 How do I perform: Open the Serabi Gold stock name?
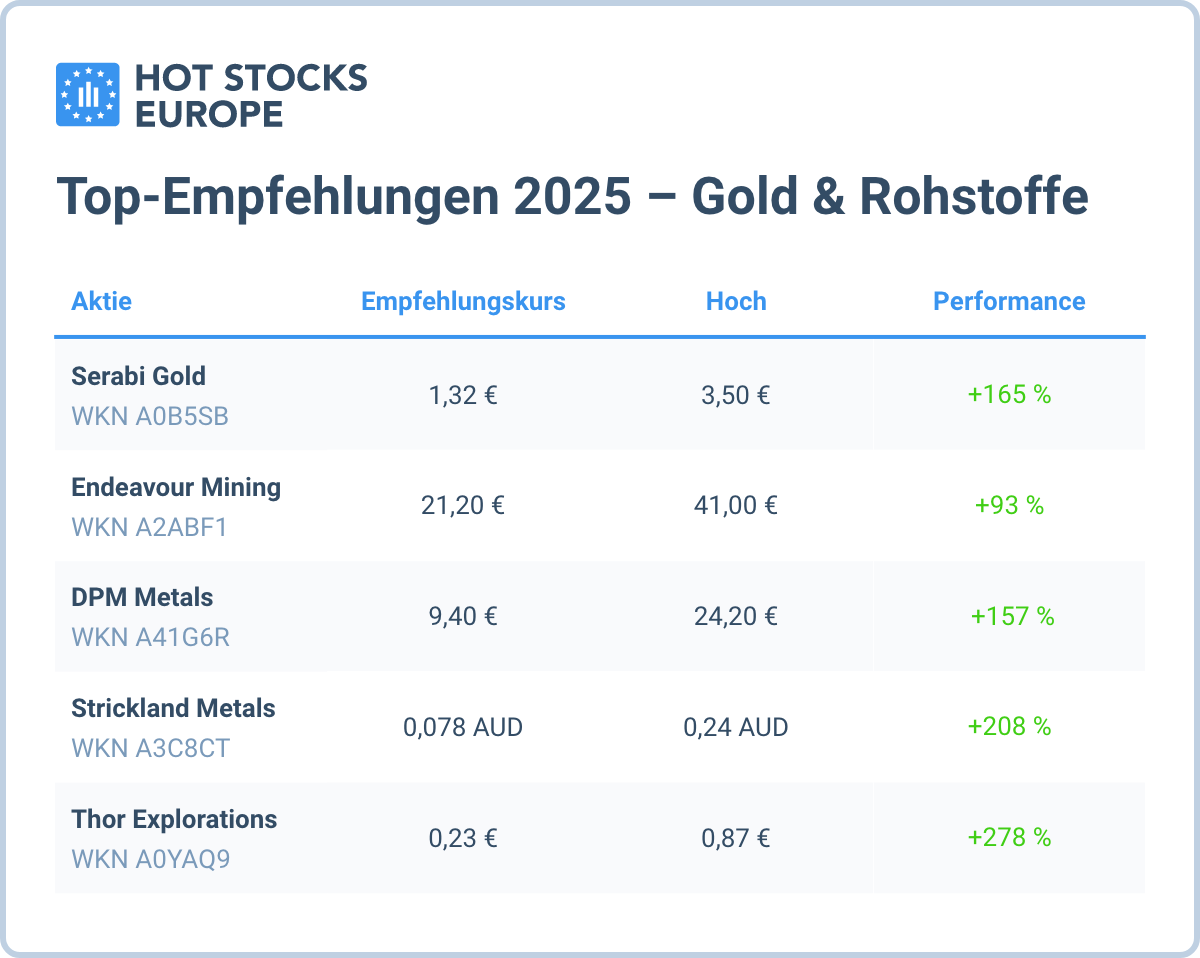pyautogui.click(x=138, y=376)
